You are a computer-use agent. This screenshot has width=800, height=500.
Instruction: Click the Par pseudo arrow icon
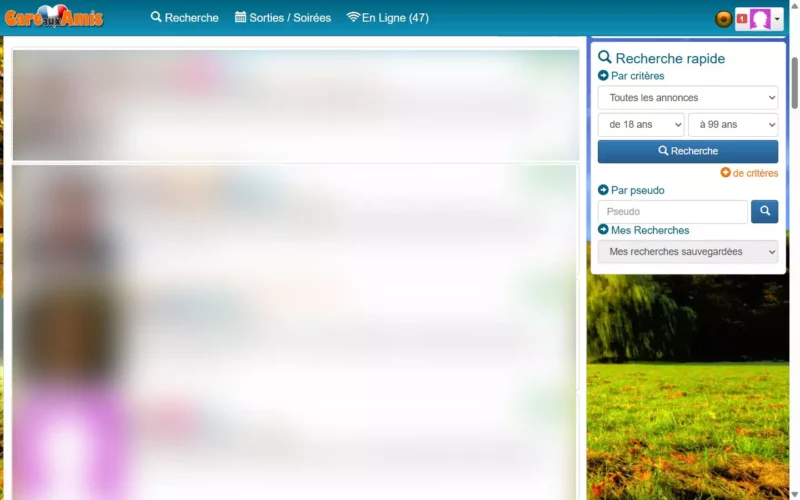click(603, 190)
